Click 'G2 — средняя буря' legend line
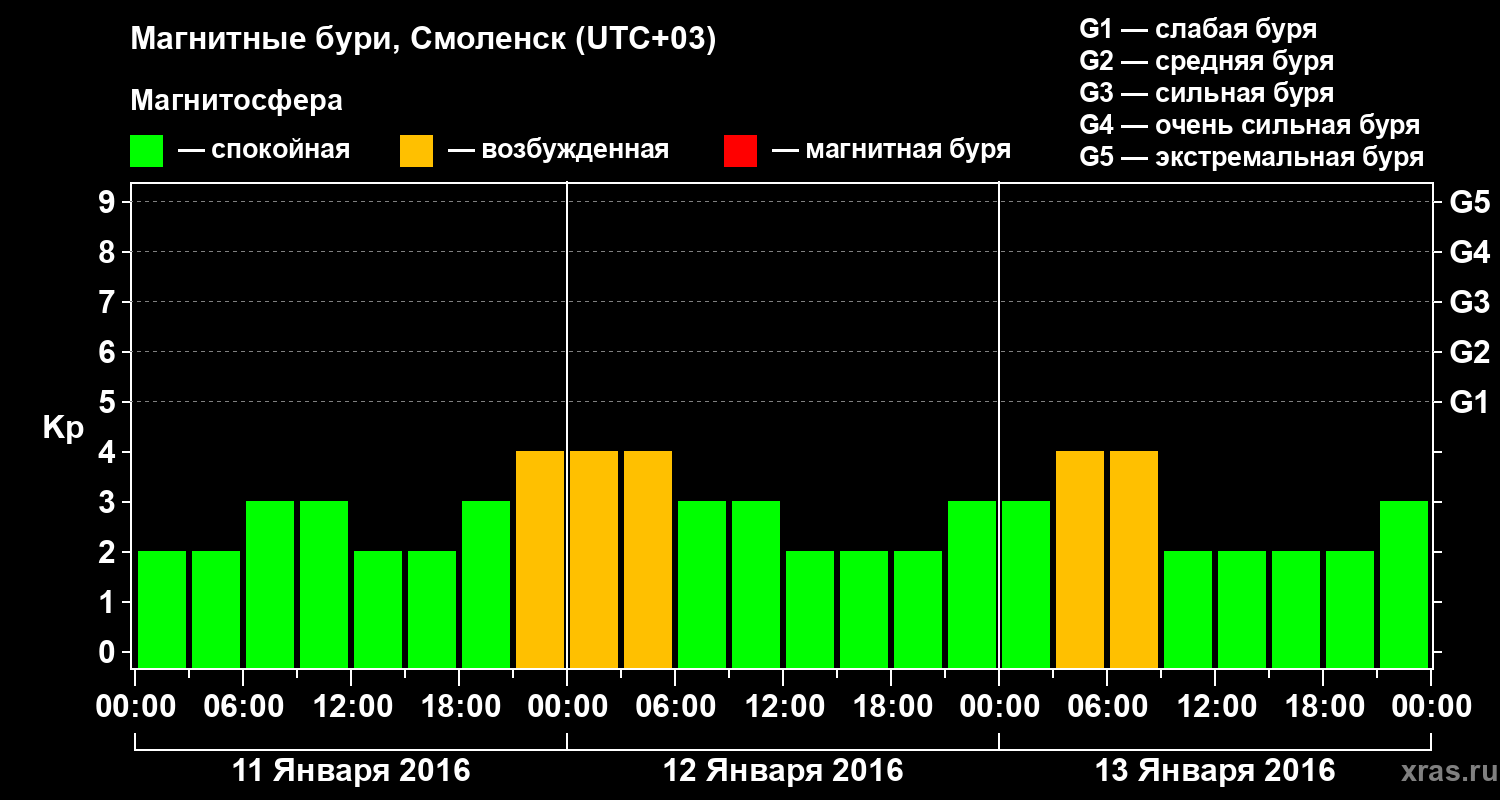The image size is (1500, 800). [x=1206, y=61]
